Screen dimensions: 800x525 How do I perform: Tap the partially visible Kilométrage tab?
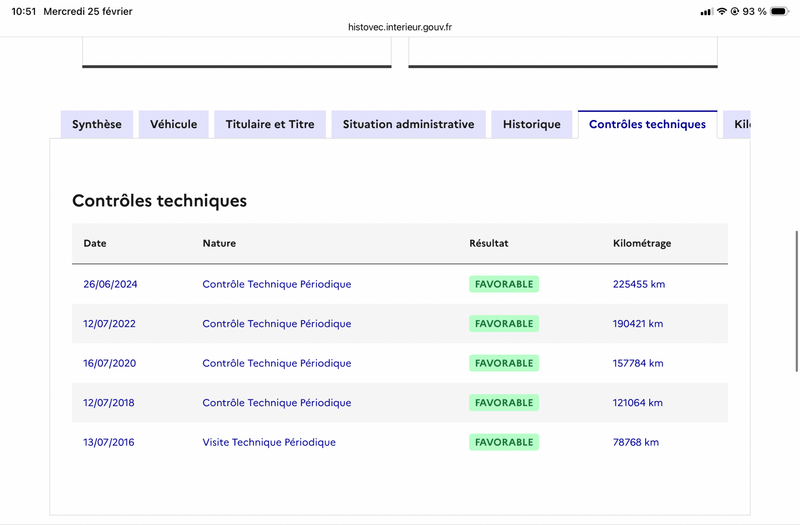click(740, 125)
